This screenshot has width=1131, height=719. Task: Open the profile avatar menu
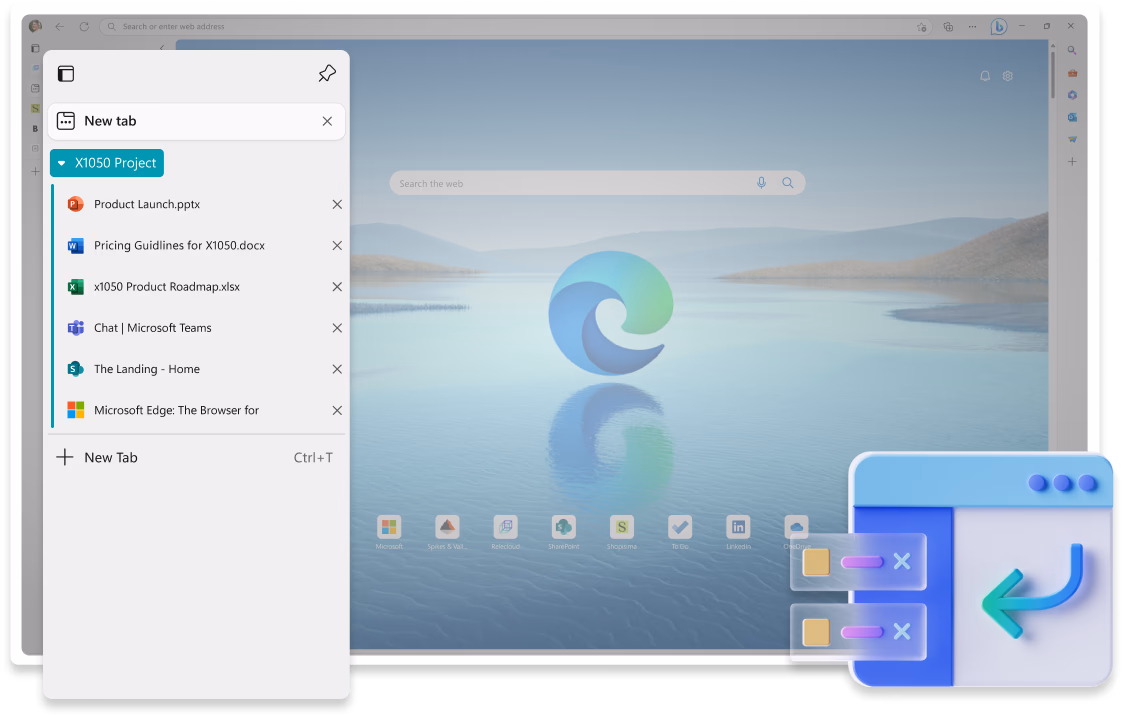[x=35, y=27]
